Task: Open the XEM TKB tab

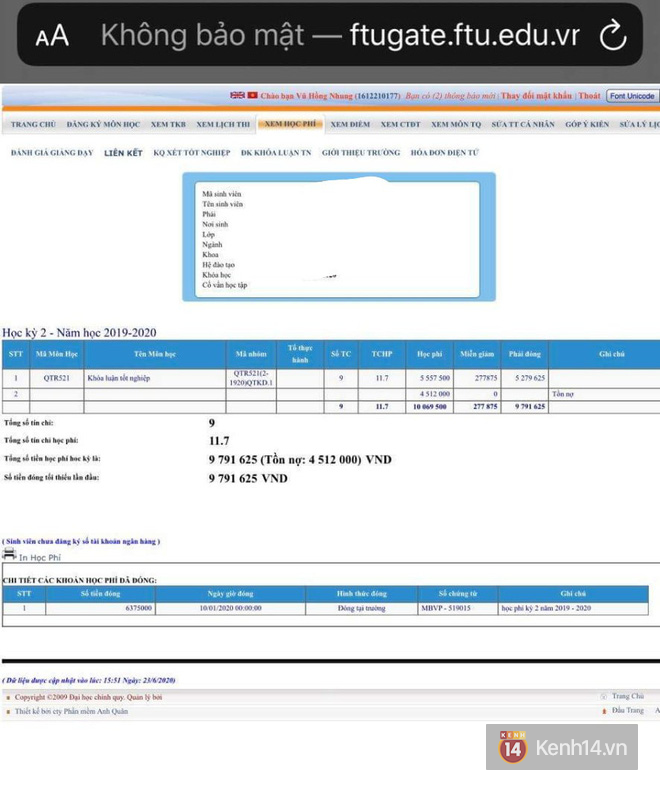Action: click(168, 124)
